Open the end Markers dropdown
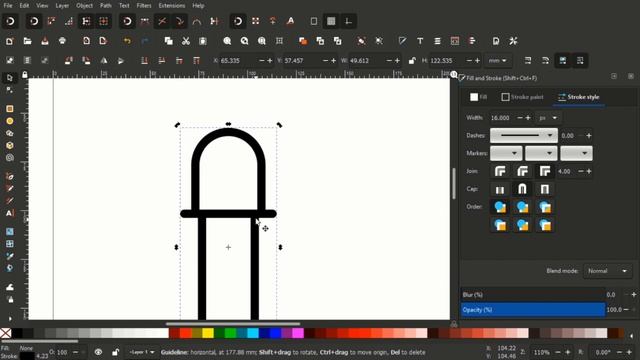Image resolution: width=640 pixels, height=360 pixels. pos(576,153)
